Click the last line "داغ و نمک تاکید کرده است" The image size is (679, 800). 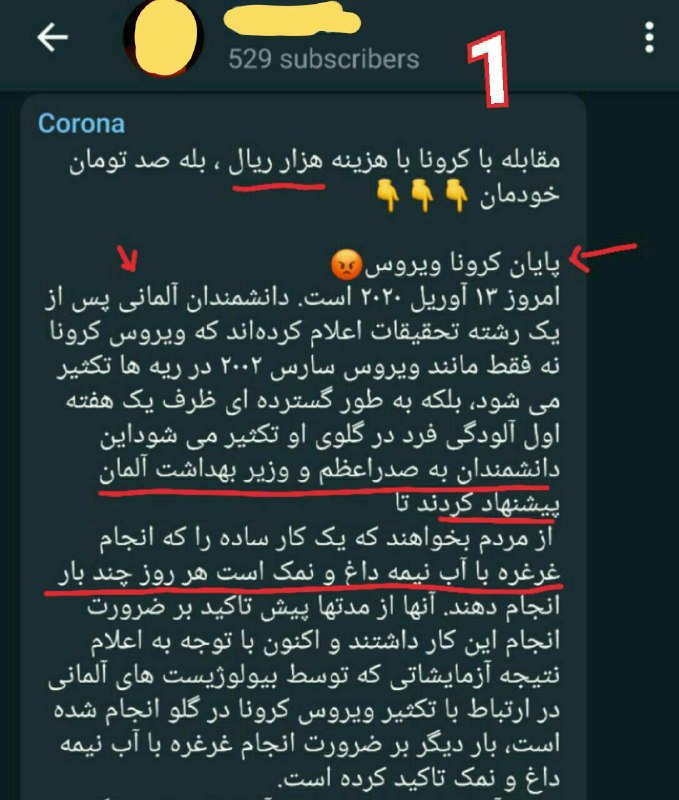coord(421,779)
